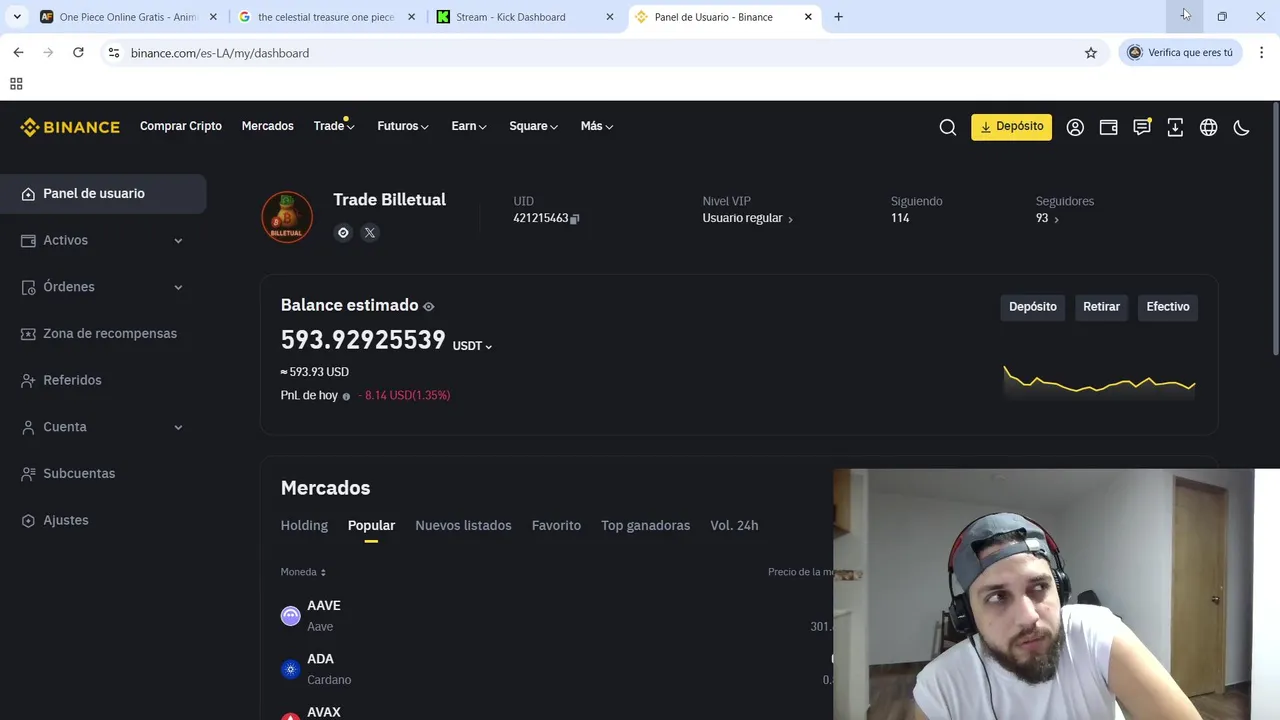This screenshot has height=720, width=1280.
Task: Click the Binance Square profile icon
Action: [343, 233]
